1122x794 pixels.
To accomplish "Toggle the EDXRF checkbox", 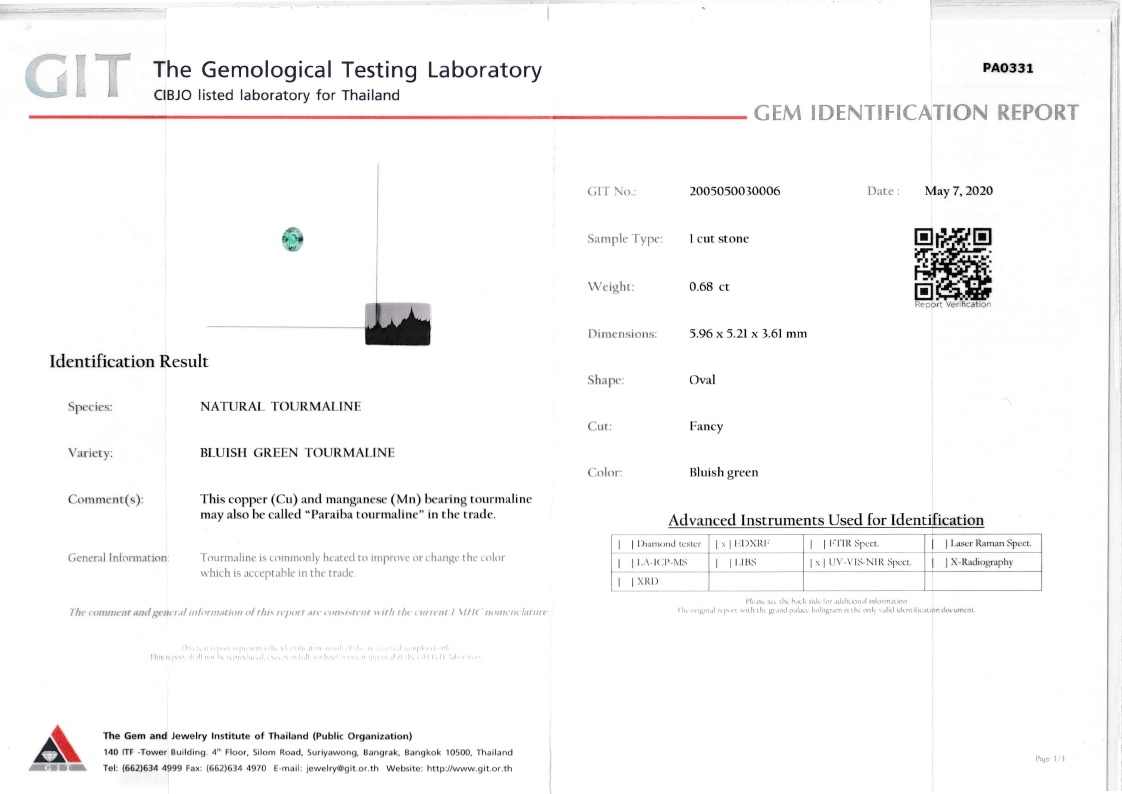I will click(x=722, y=544).
